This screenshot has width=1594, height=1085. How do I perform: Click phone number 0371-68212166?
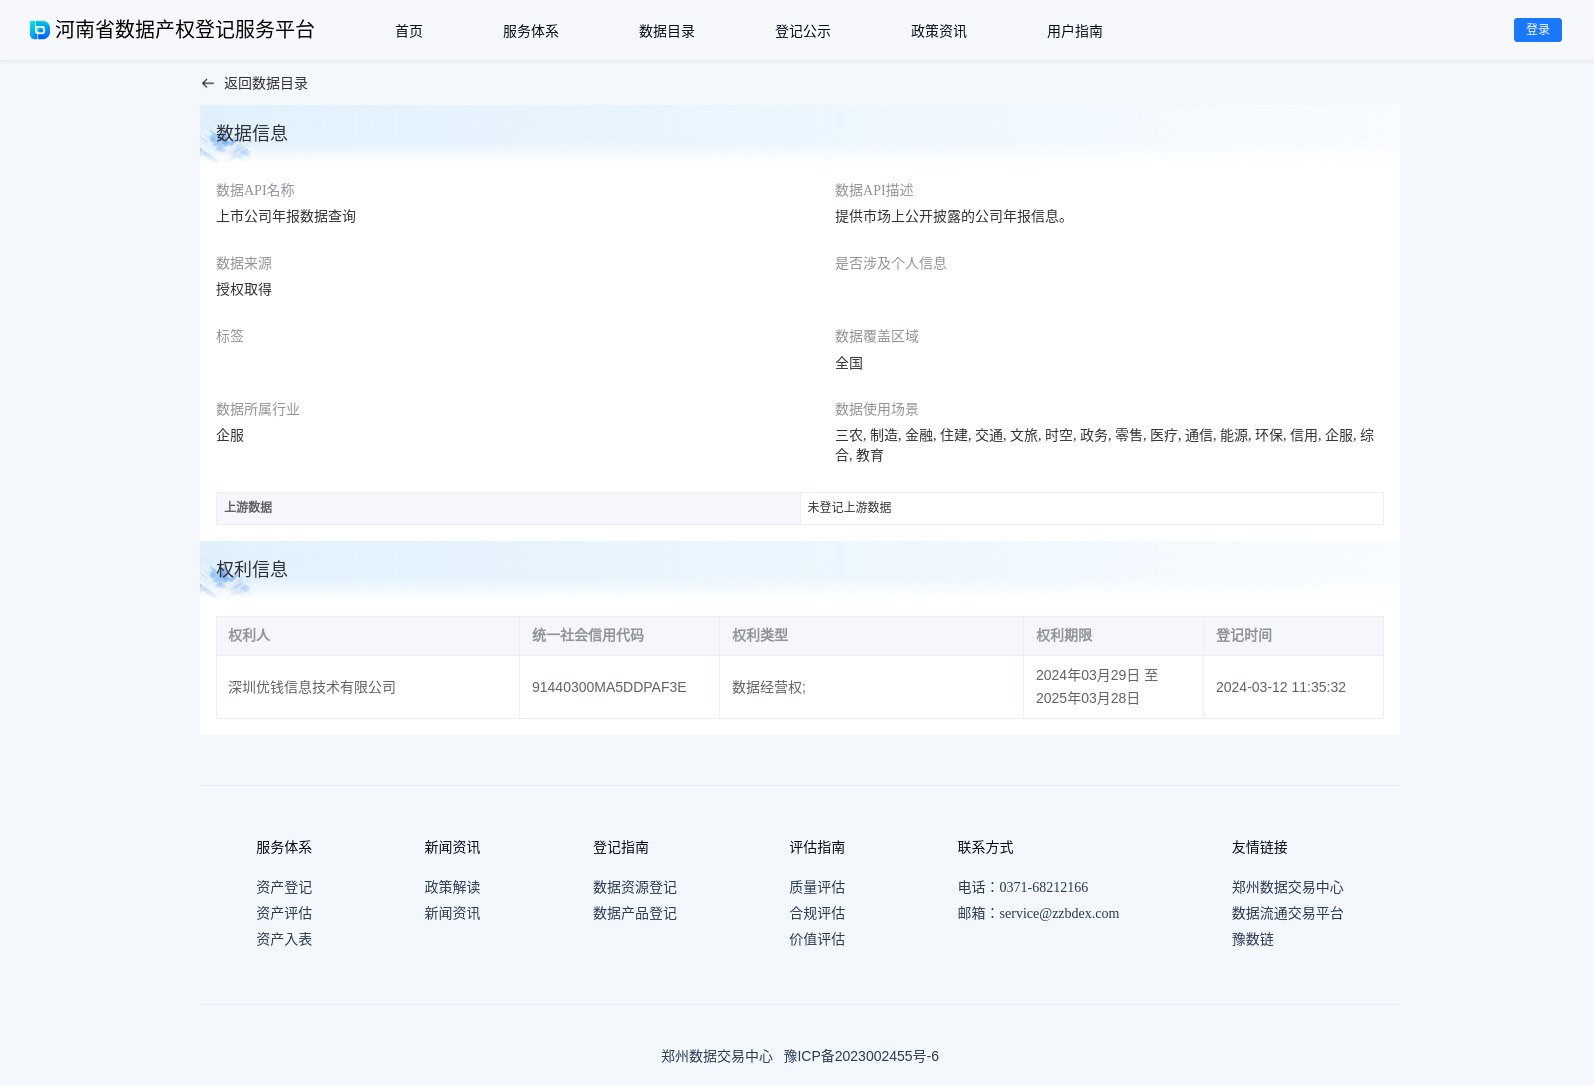(1044, 887)
